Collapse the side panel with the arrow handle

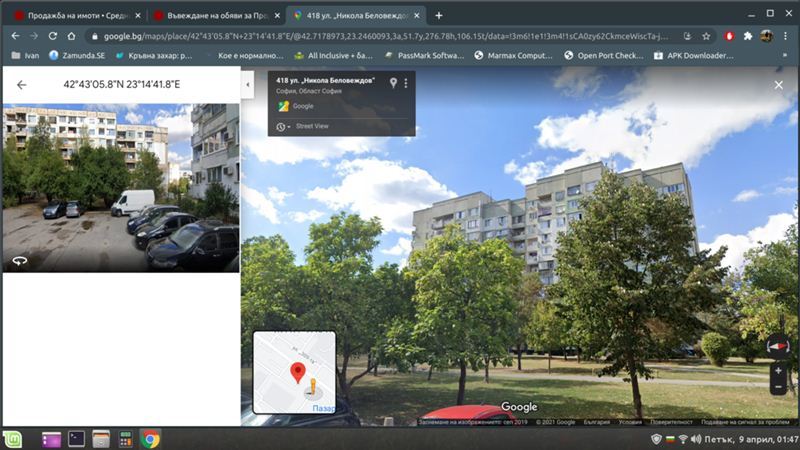tap(247, 86)
